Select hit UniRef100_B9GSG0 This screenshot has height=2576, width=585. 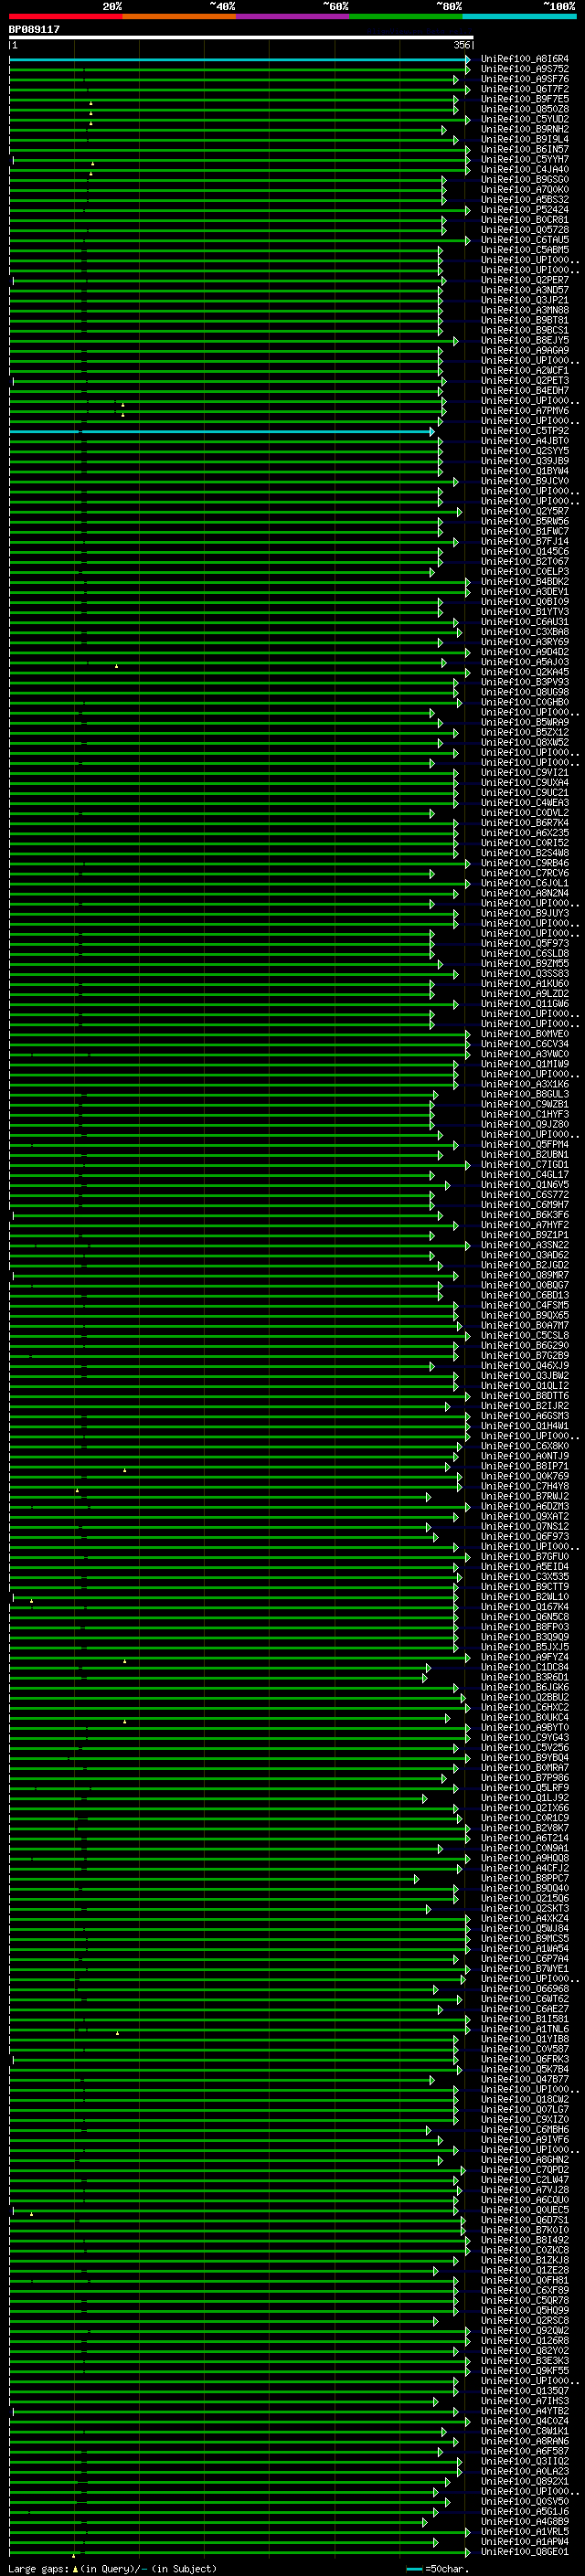(525, 180)
